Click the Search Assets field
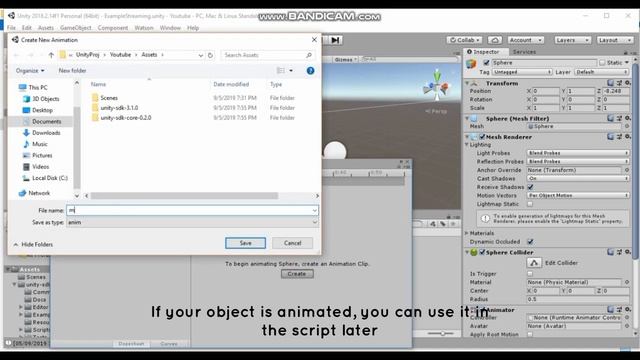640x360 pixels. (268, 55)
